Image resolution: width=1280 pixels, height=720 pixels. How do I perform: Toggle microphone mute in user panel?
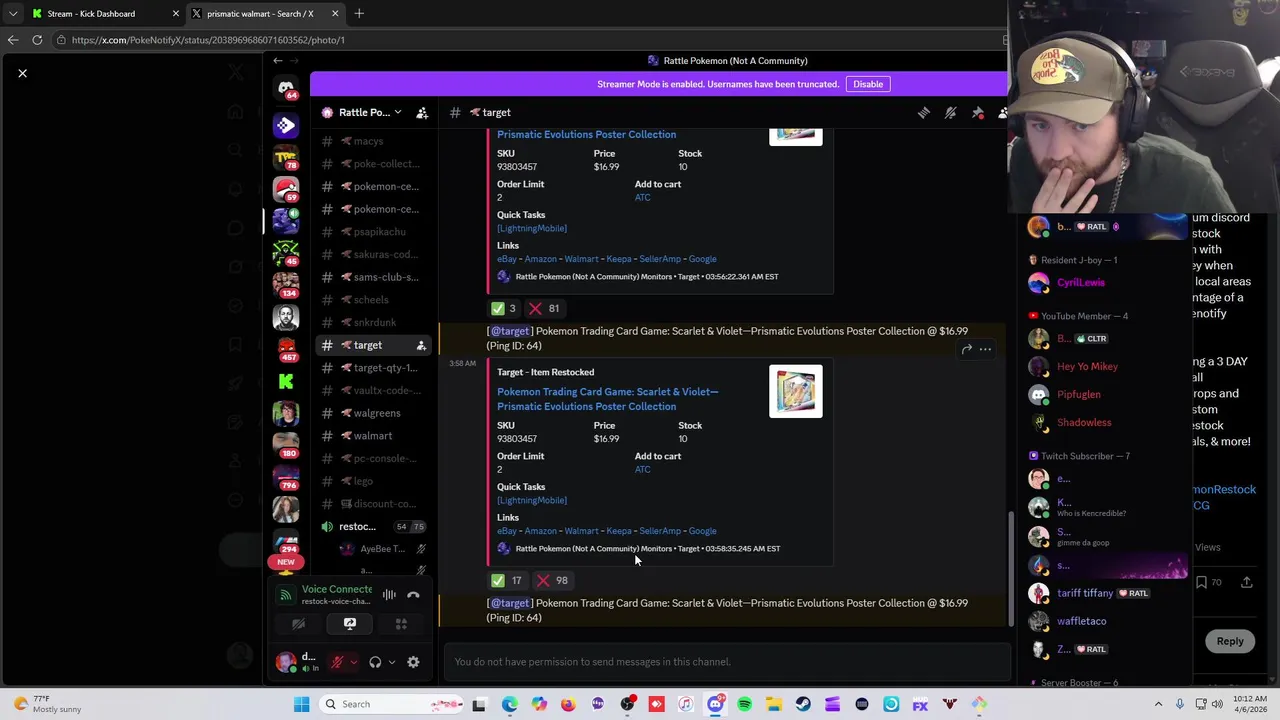coord(337,662)
